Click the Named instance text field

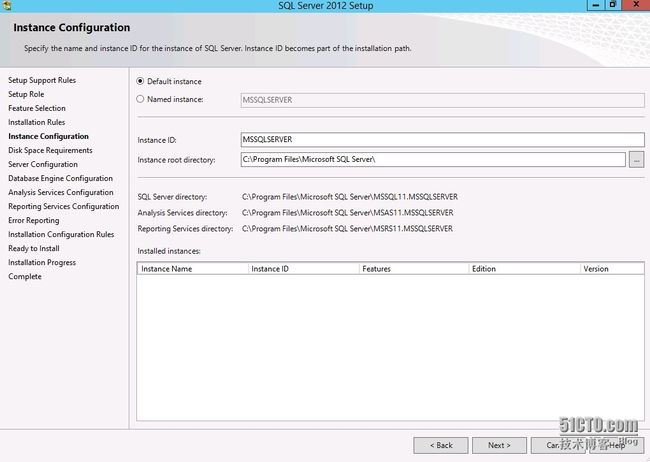pos(442,100)
